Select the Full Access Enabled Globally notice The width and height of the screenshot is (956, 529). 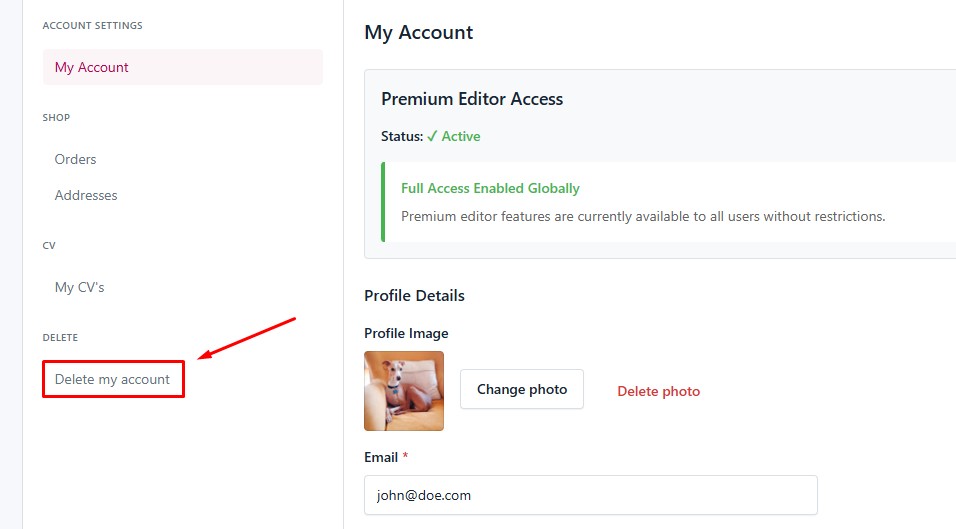pos(490,188)
